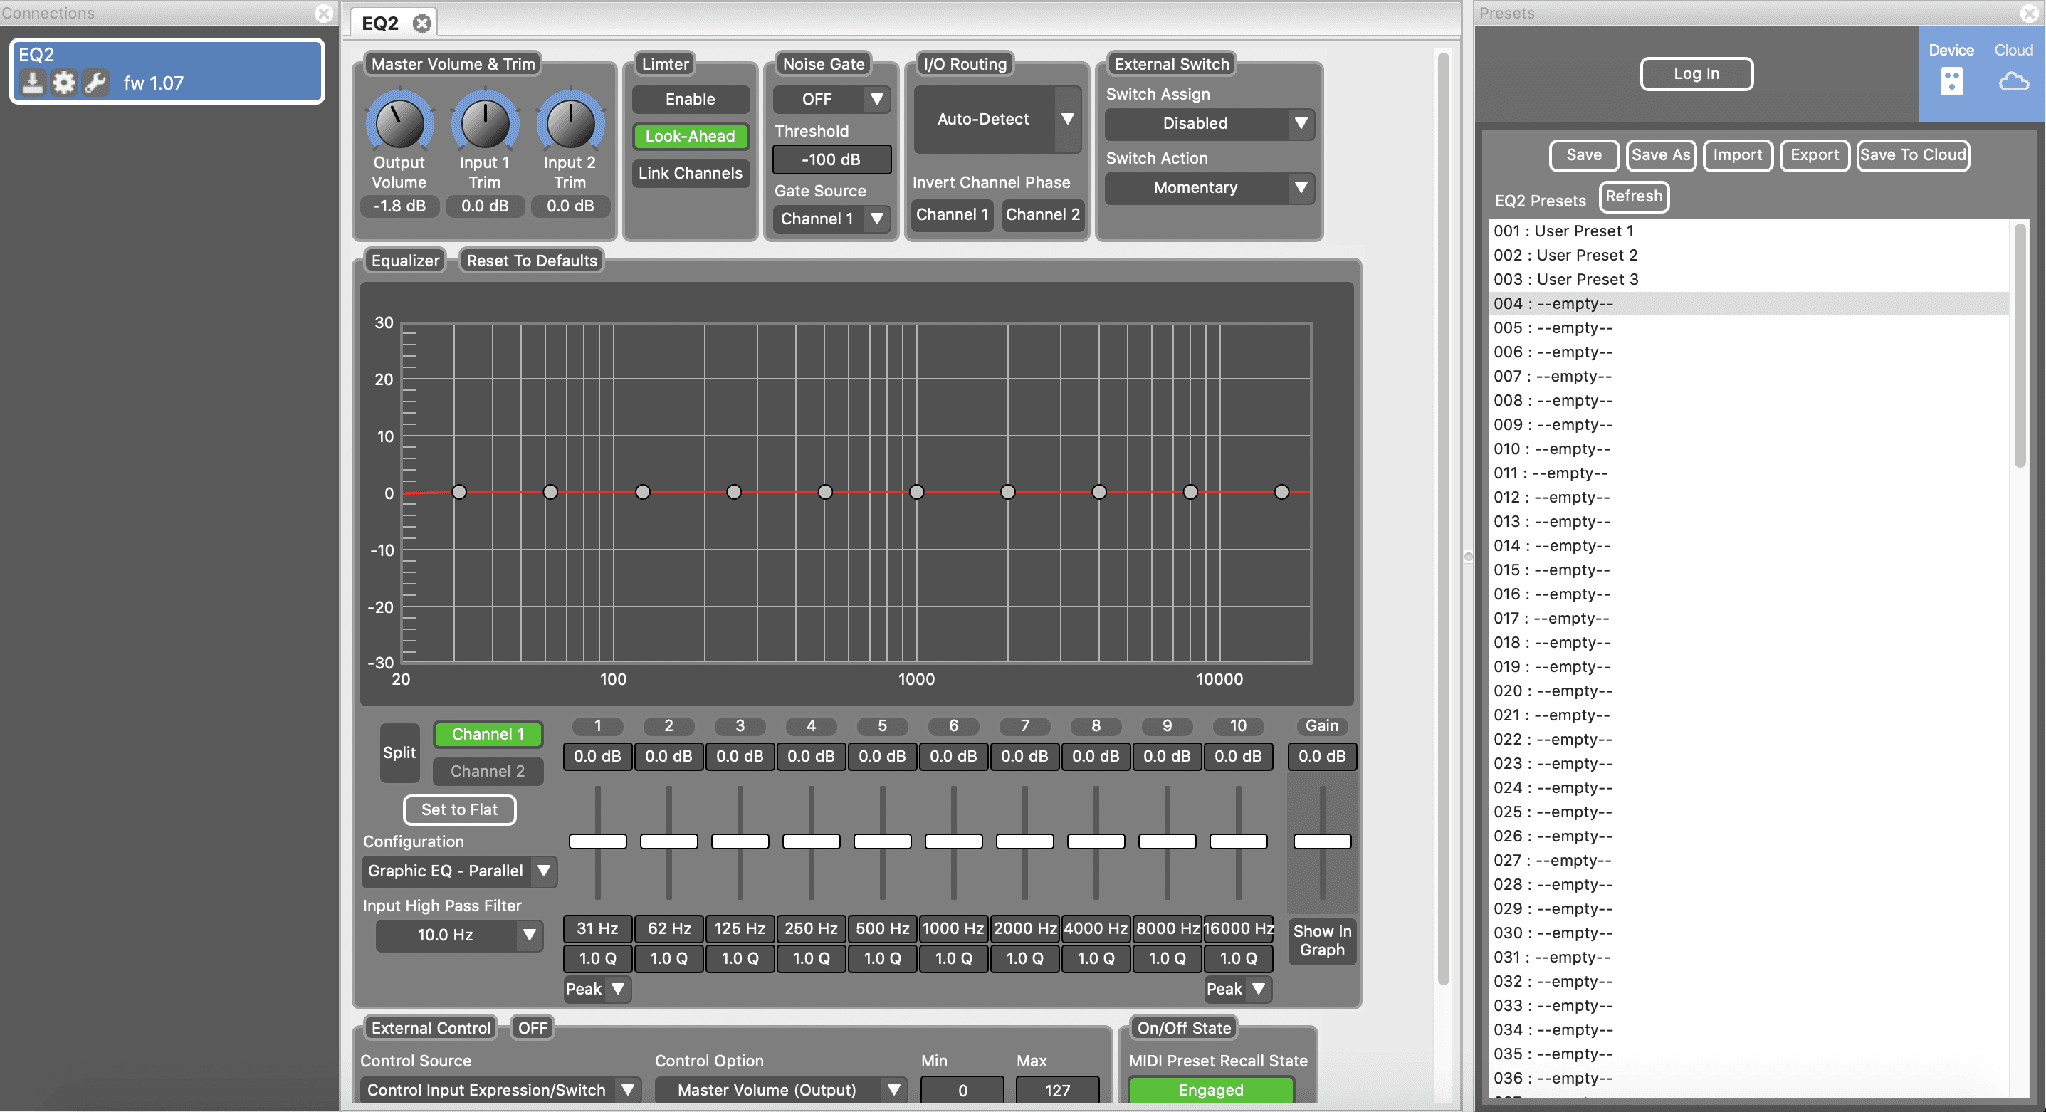Image resolution: width=2046 pixels, height=1112 pixels.
Task: Open Noise Gate OFF dropdown
Action: click(x=831, y=99)
